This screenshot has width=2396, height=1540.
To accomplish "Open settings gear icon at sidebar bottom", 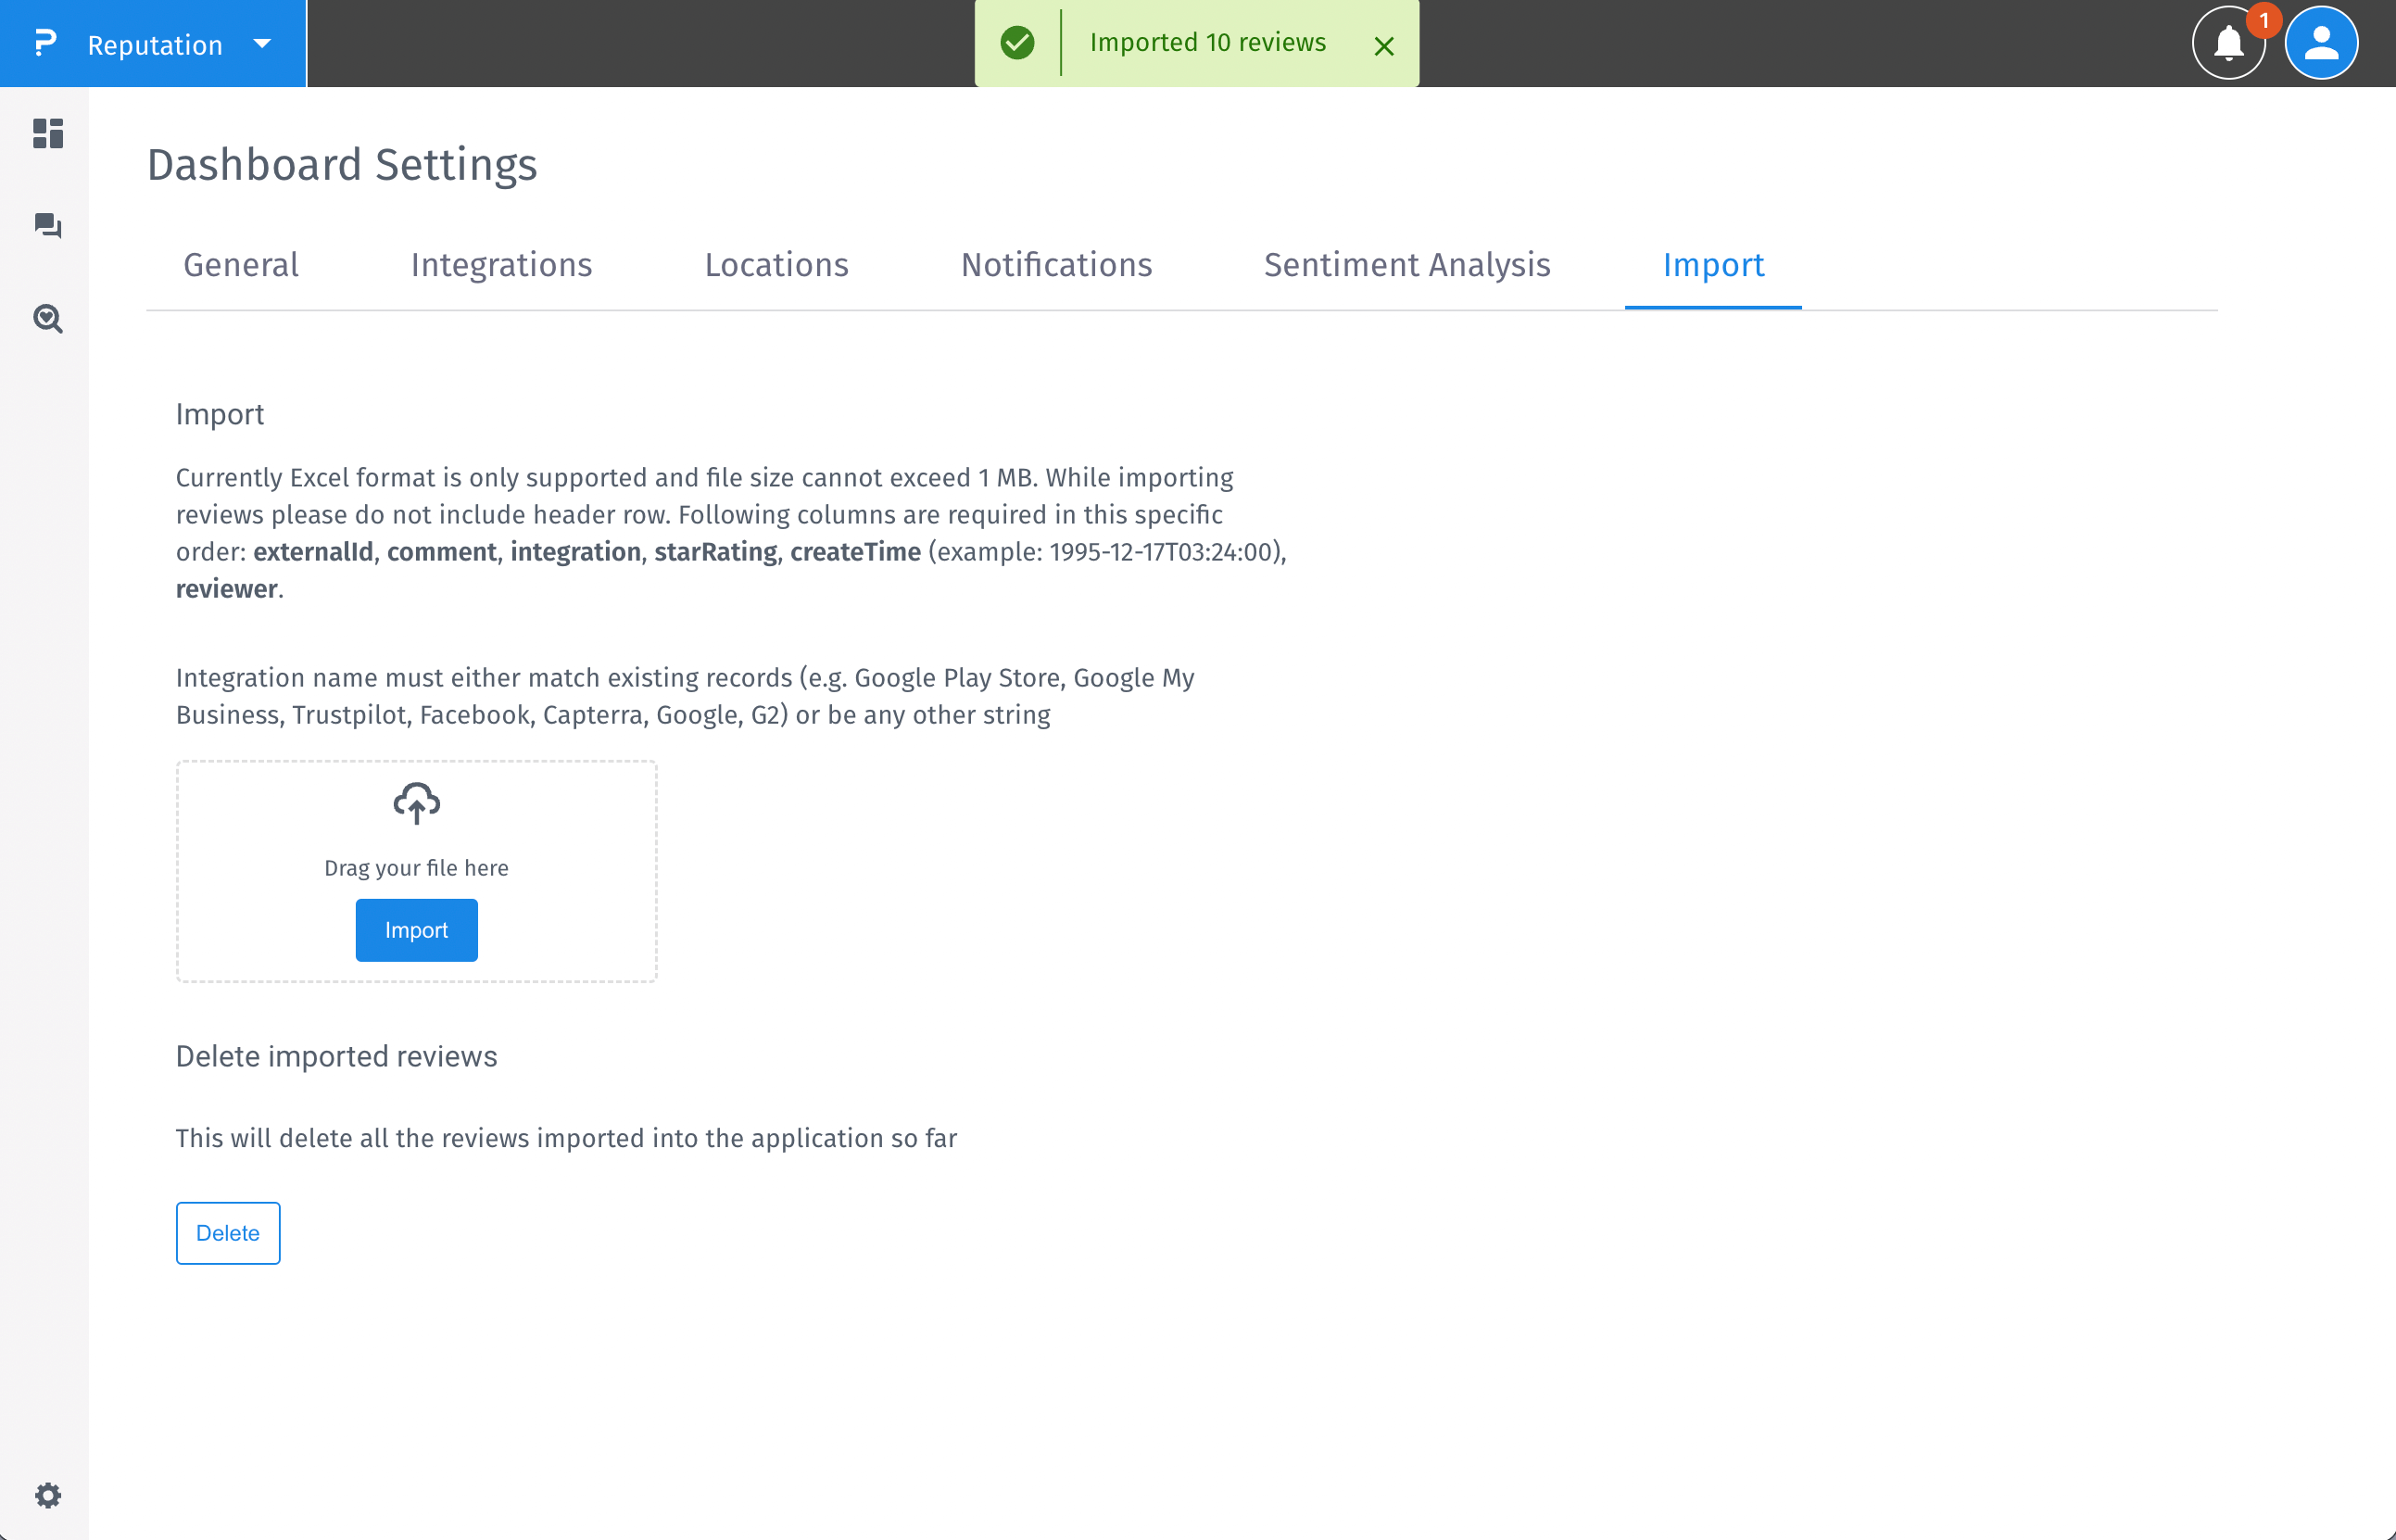I will click(48, 1495).
